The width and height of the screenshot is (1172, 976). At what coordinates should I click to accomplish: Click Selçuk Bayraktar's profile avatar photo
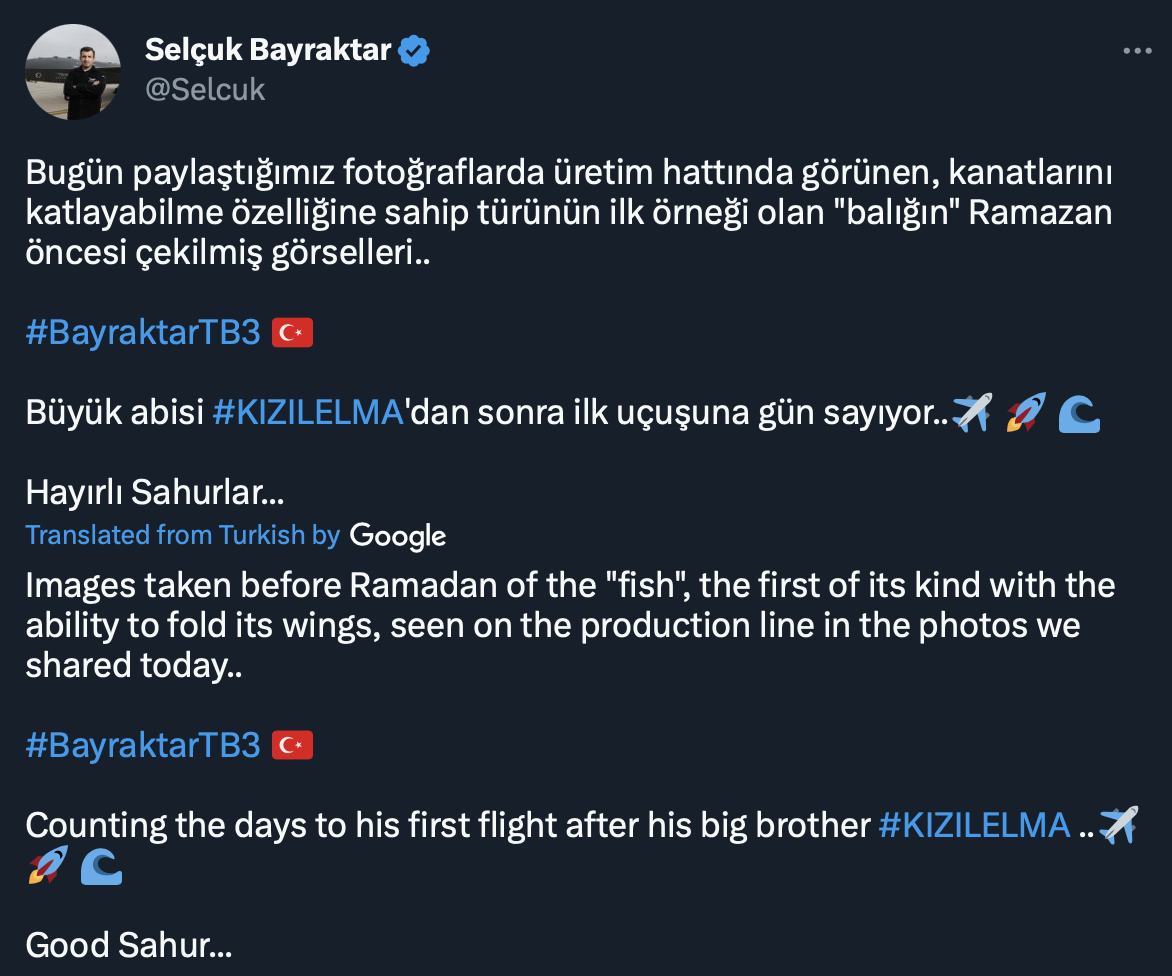tap(66, 74)
